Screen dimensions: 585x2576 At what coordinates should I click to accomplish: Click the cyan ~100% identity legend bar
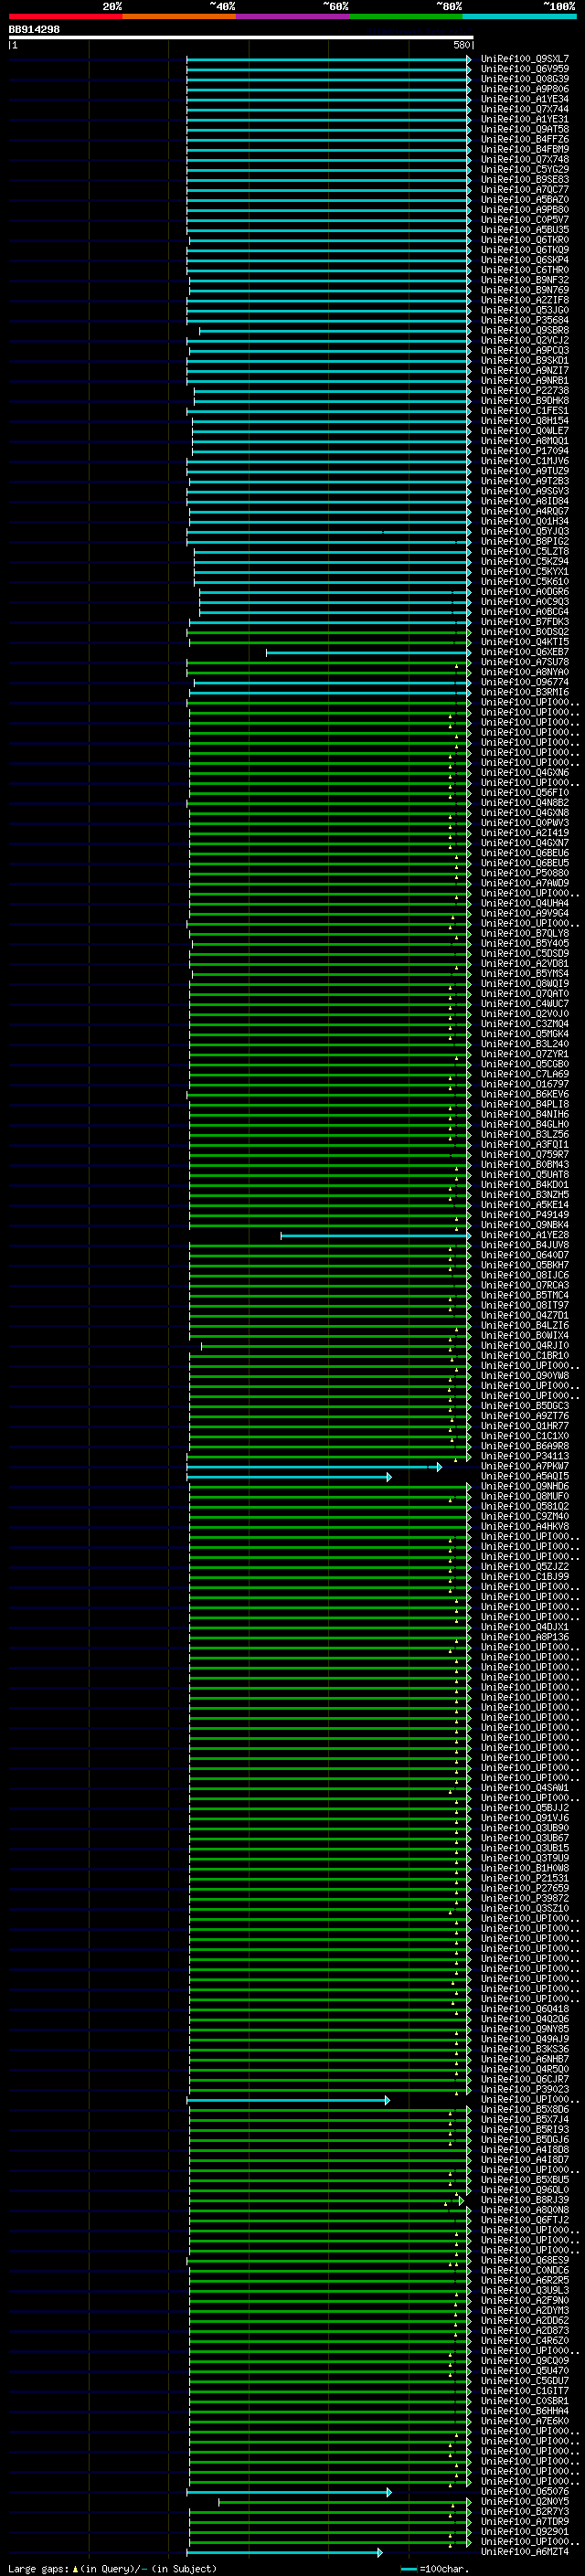point(520,16)
